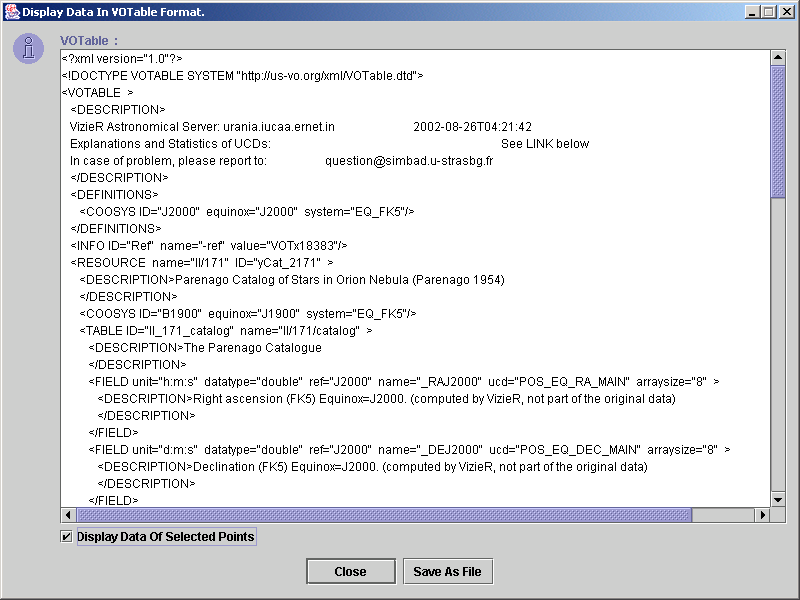800x600 pixels.
Task: Click the application icon in title bar
Action: [12, 12]
